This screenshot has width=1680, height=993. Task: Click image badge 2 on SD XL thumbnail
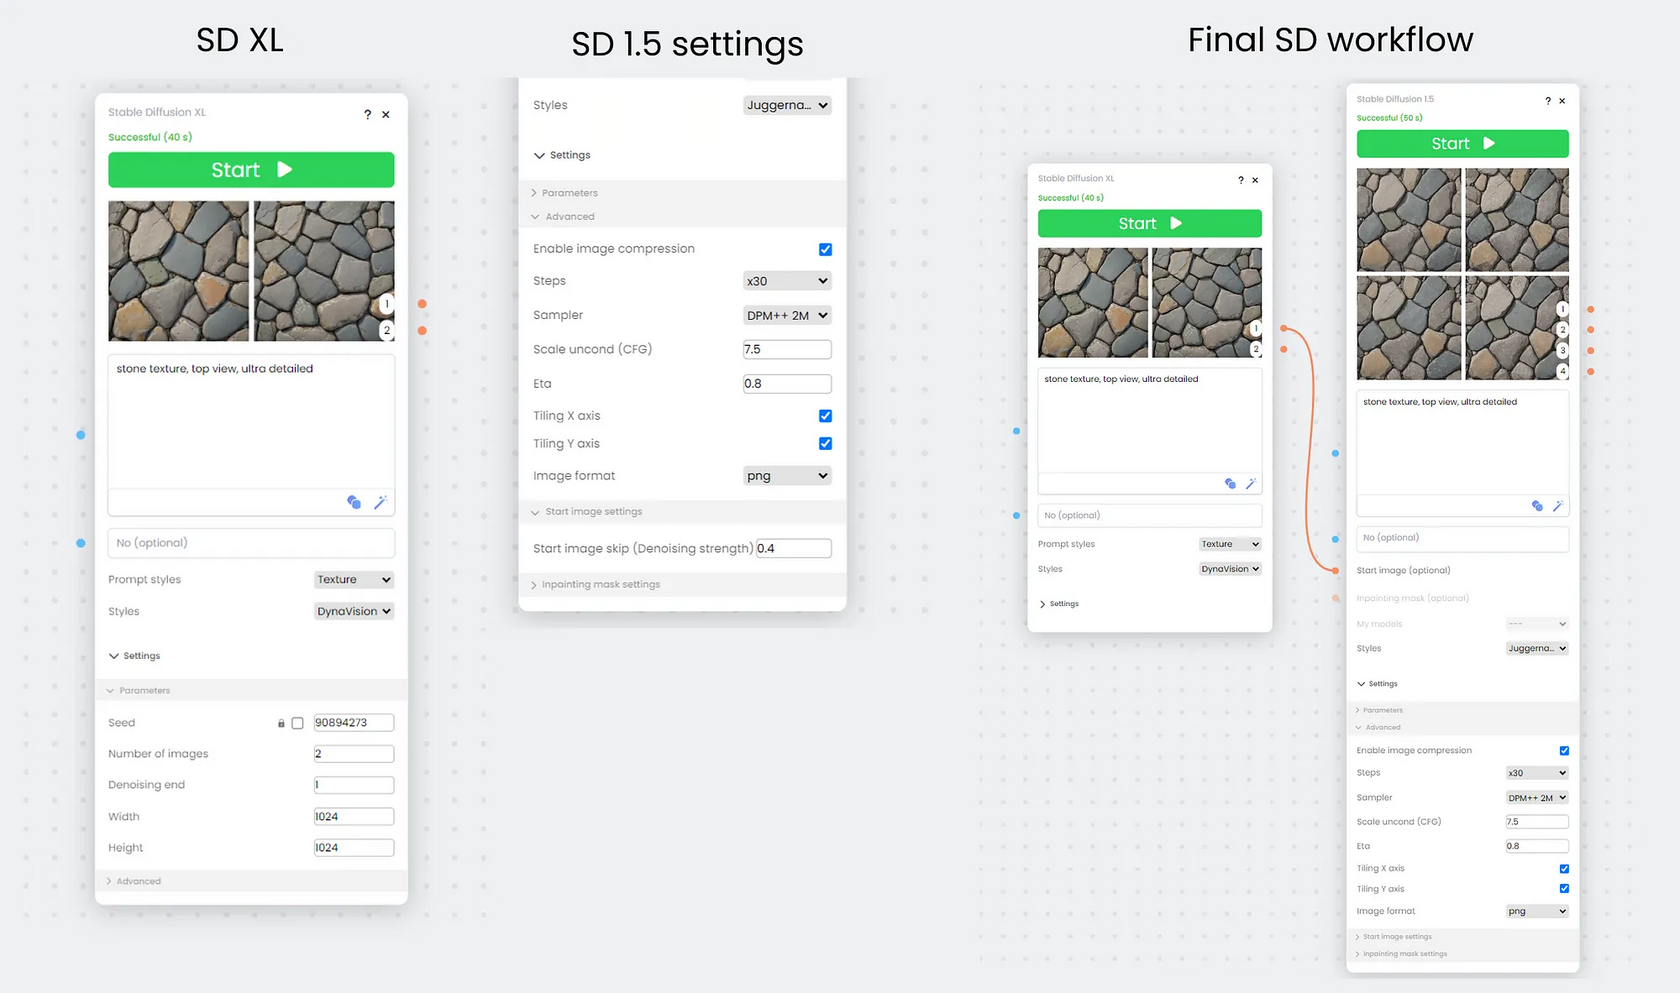(387, 330)
